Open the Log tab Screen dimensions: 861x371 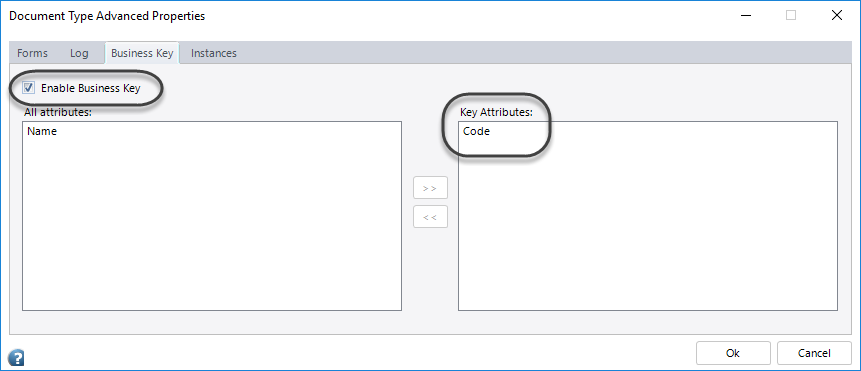(79, 53)
